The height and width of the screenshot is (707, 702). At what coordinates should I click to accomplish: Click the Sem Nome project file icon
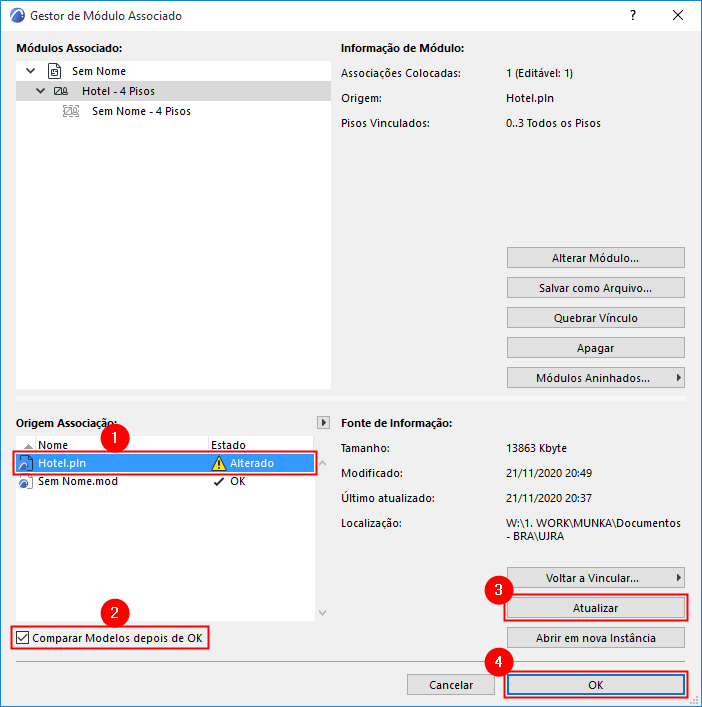(55, 71)
